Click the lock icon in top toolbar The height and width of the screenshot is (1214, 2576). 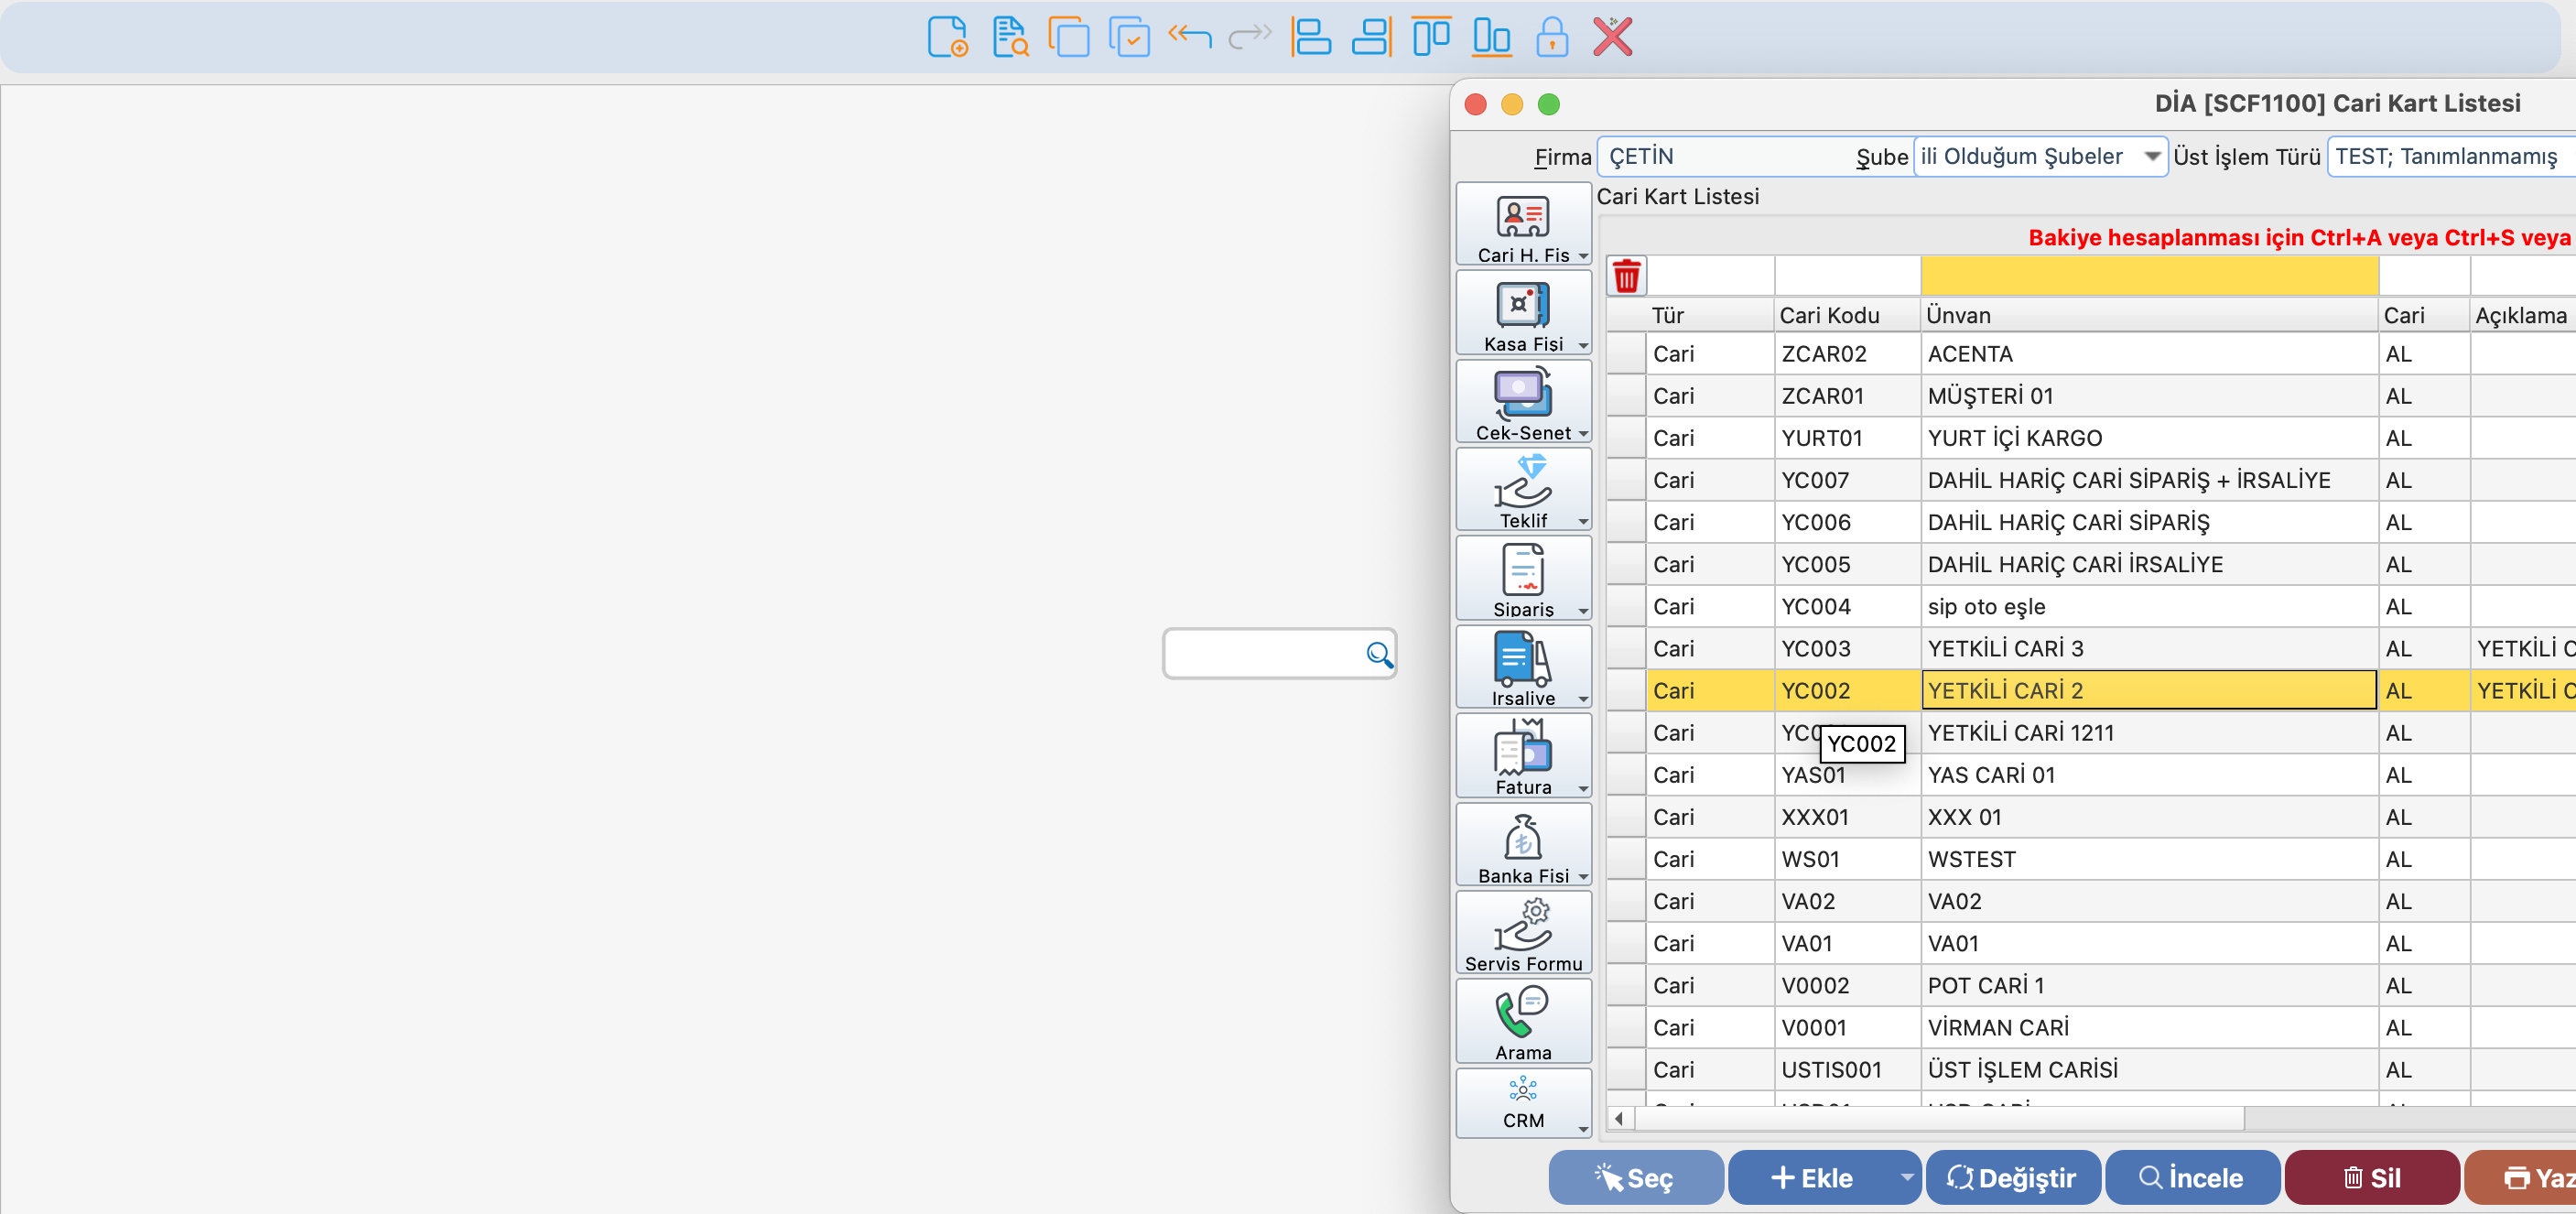click(1551, 38)
